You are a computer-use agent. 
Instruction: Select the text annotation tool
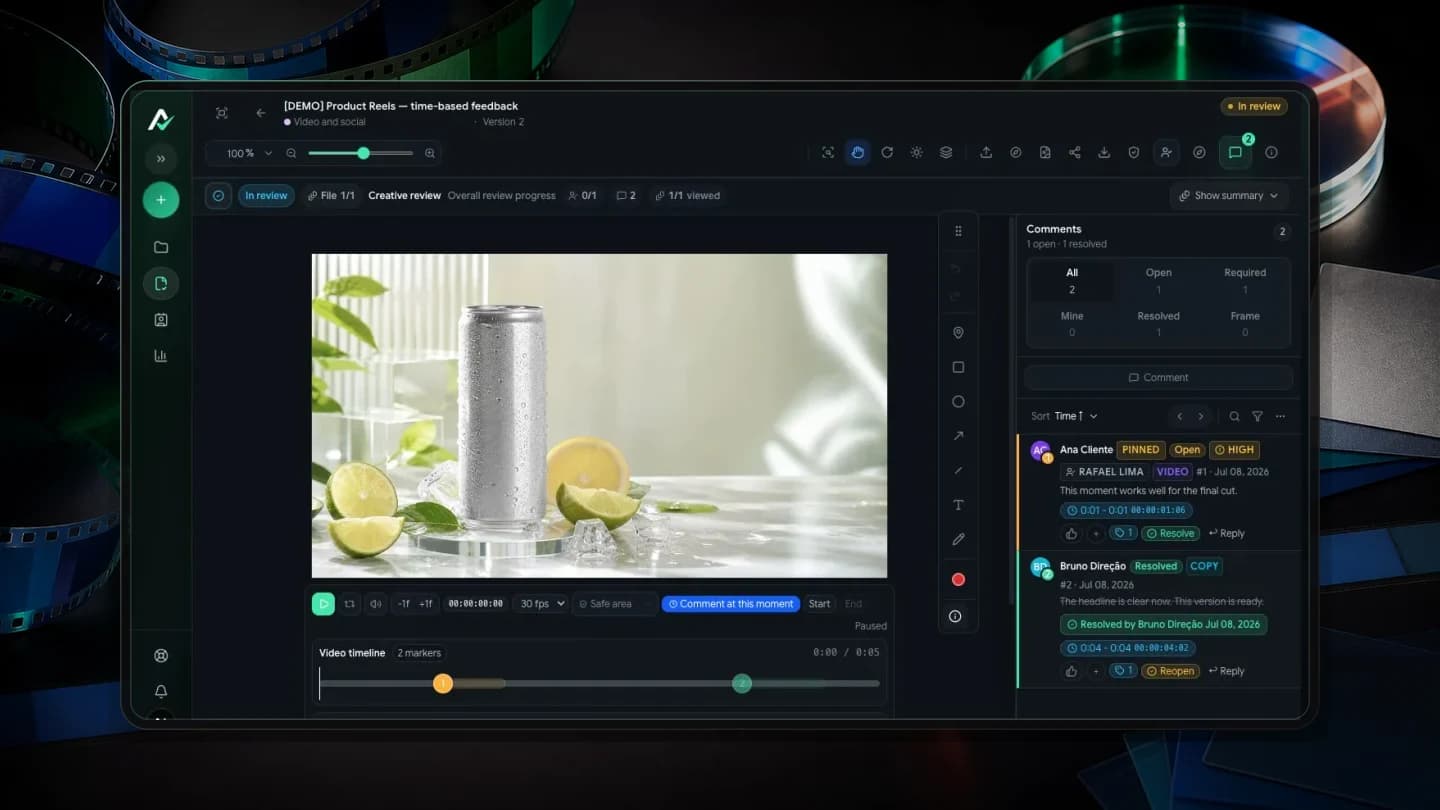(x=958, y=505)
